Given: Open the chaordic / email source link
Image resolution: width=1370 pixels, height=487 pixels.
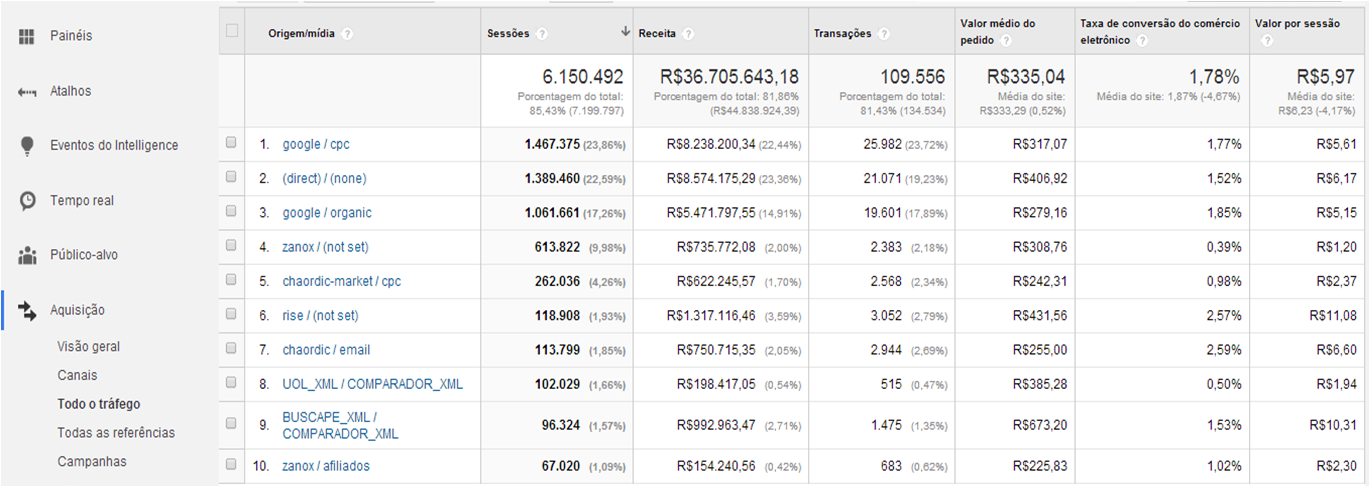Looking at the screenshot, I should point(326,350).
